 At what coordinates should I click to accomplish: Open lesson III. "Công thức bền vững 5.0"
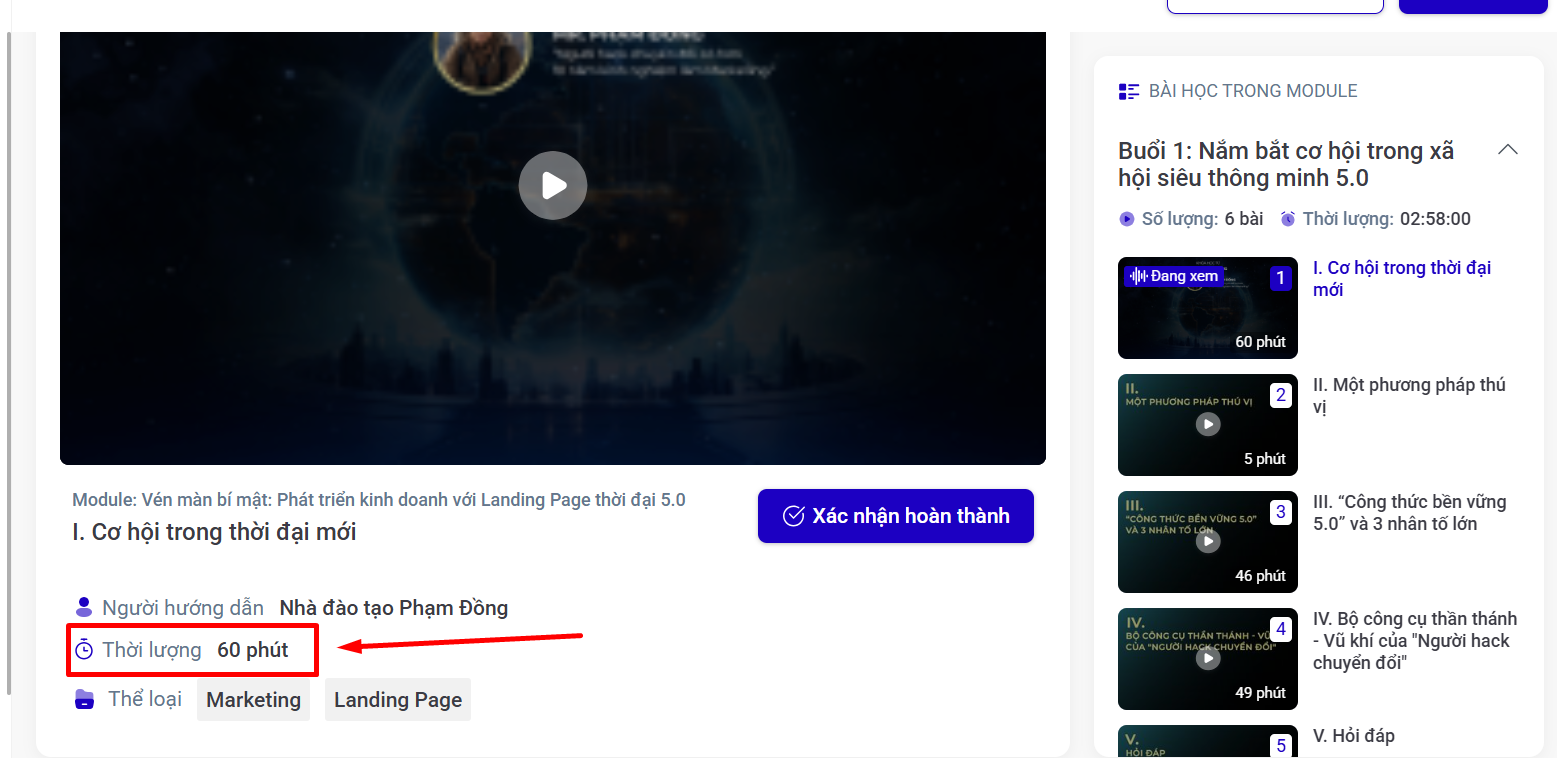coord(1409,513)
